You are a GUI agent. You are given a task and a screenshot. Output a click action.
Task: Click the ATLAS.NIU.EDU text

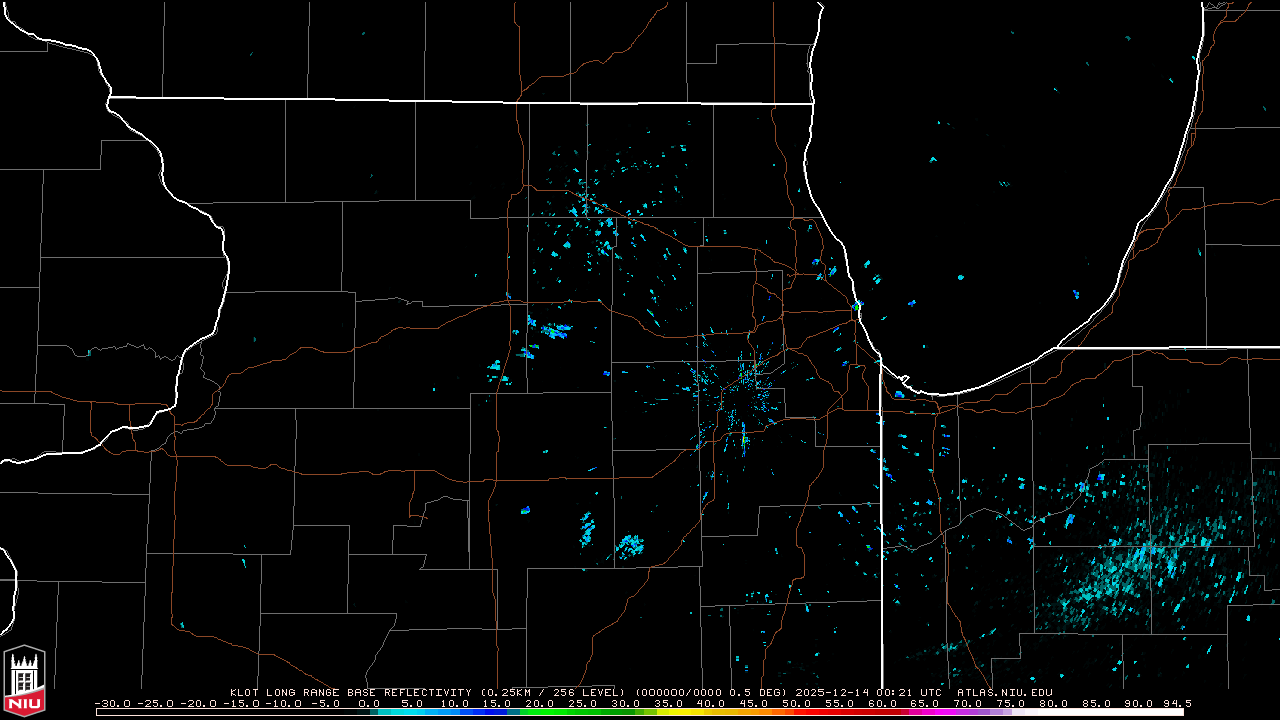(x=1004, y=692)
